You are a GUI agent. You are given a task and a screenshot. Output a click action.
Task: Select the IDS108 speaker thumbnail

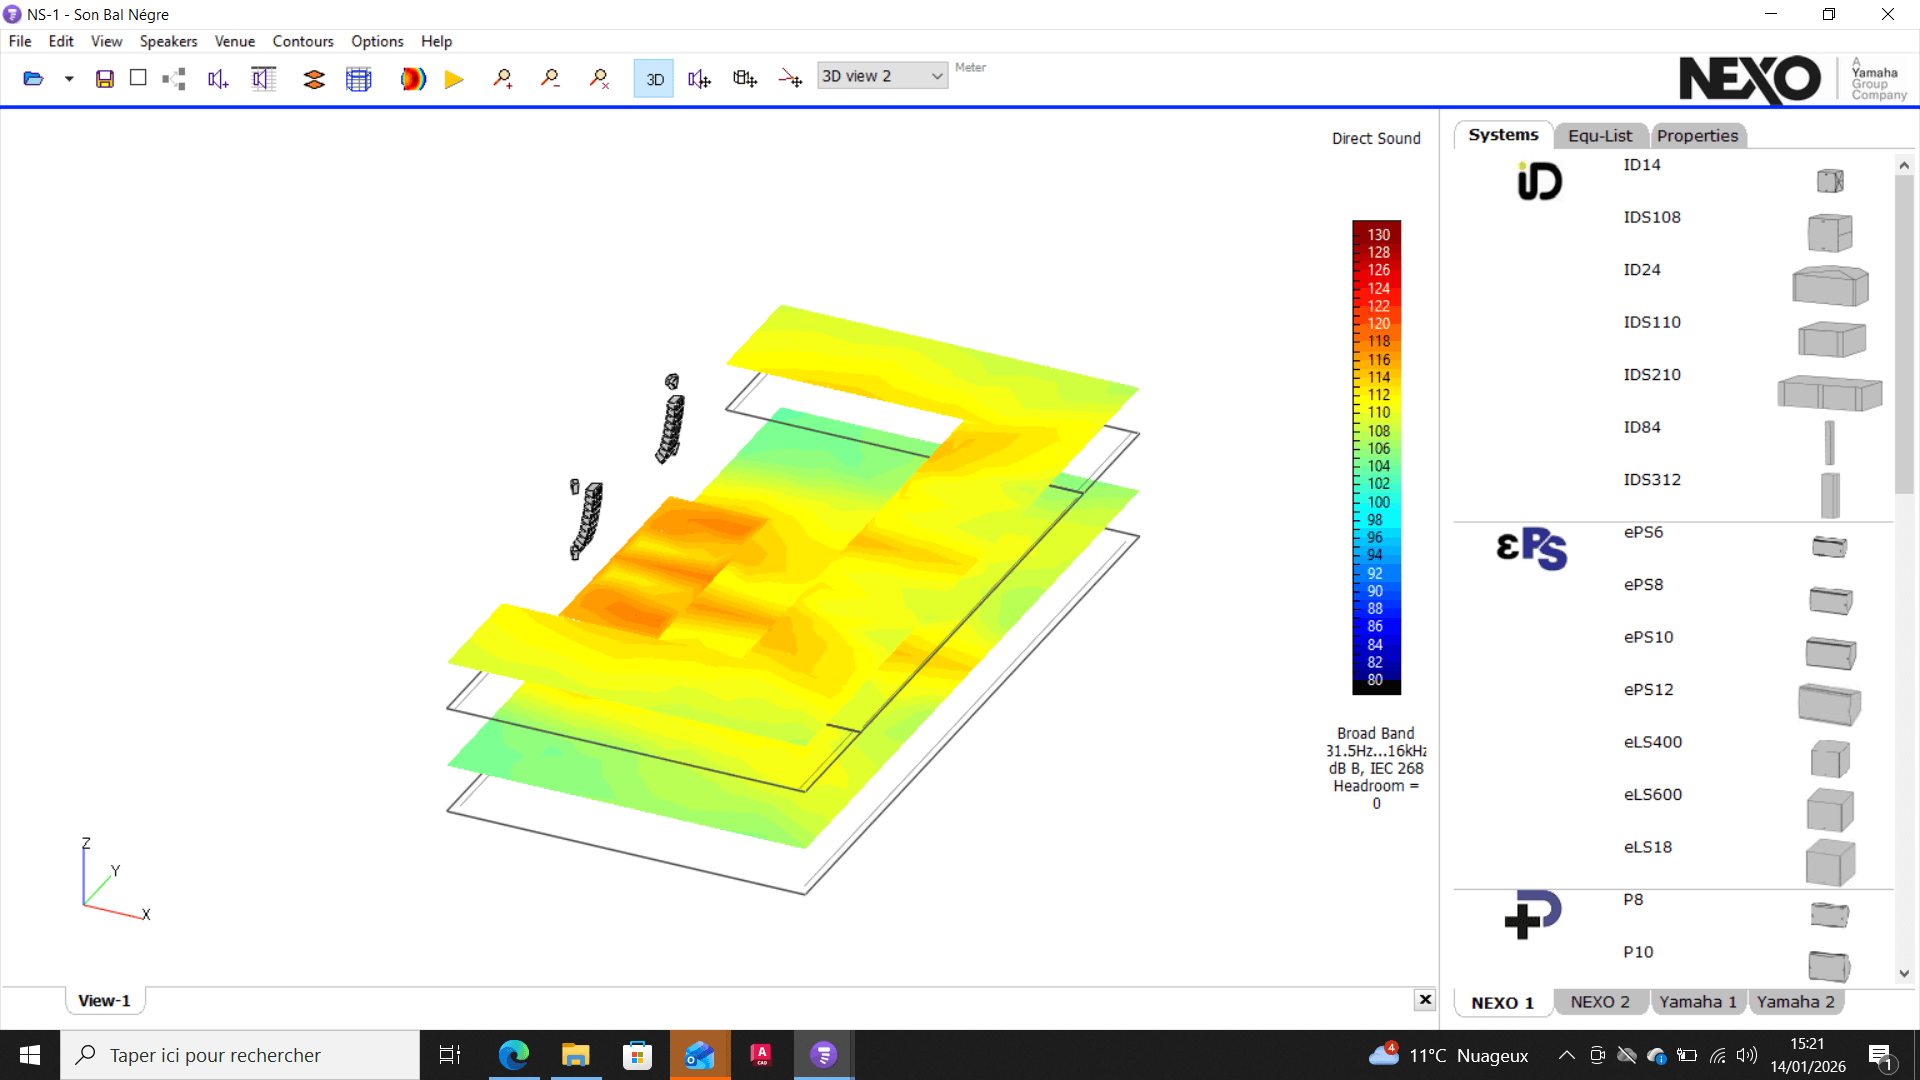pos(1830,232)
